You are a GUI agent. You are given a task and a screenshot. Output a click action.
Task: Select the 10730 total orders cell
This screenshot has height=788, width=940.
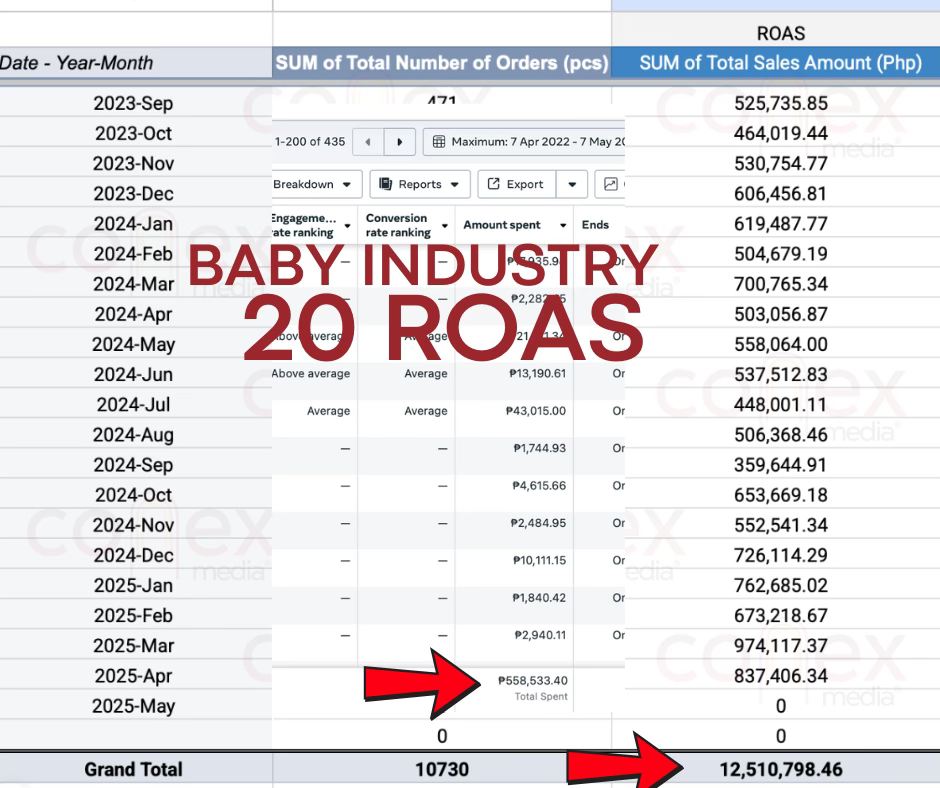[442, 769]
